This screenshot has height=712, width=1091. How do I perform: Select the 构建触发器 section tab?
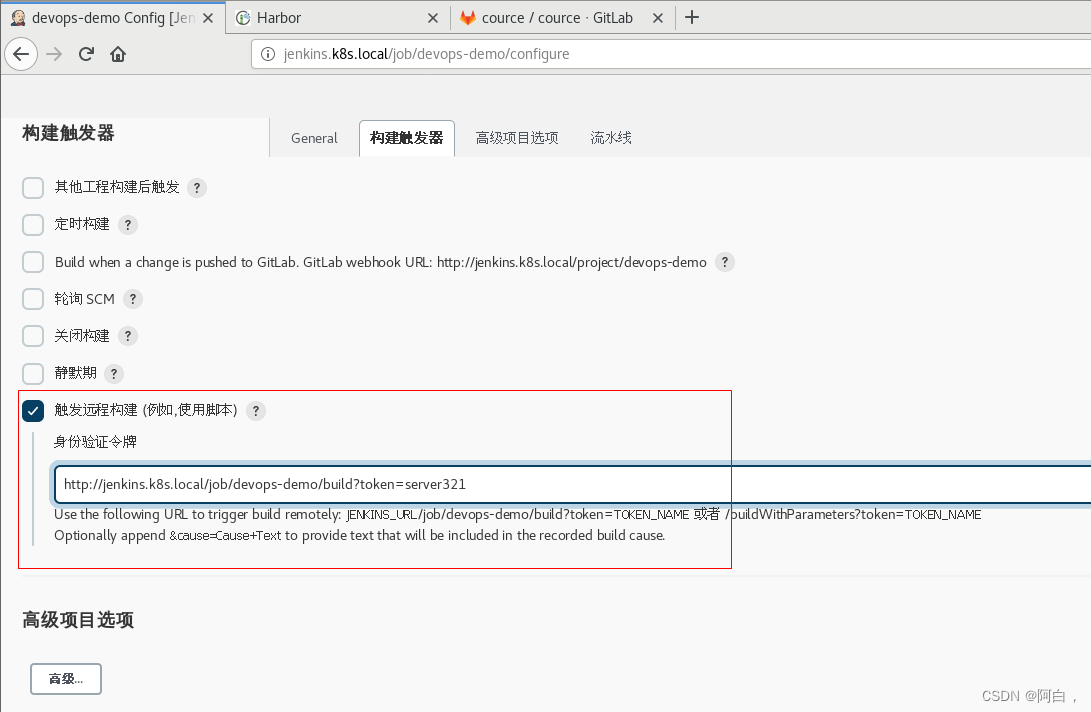click(407, 138)
